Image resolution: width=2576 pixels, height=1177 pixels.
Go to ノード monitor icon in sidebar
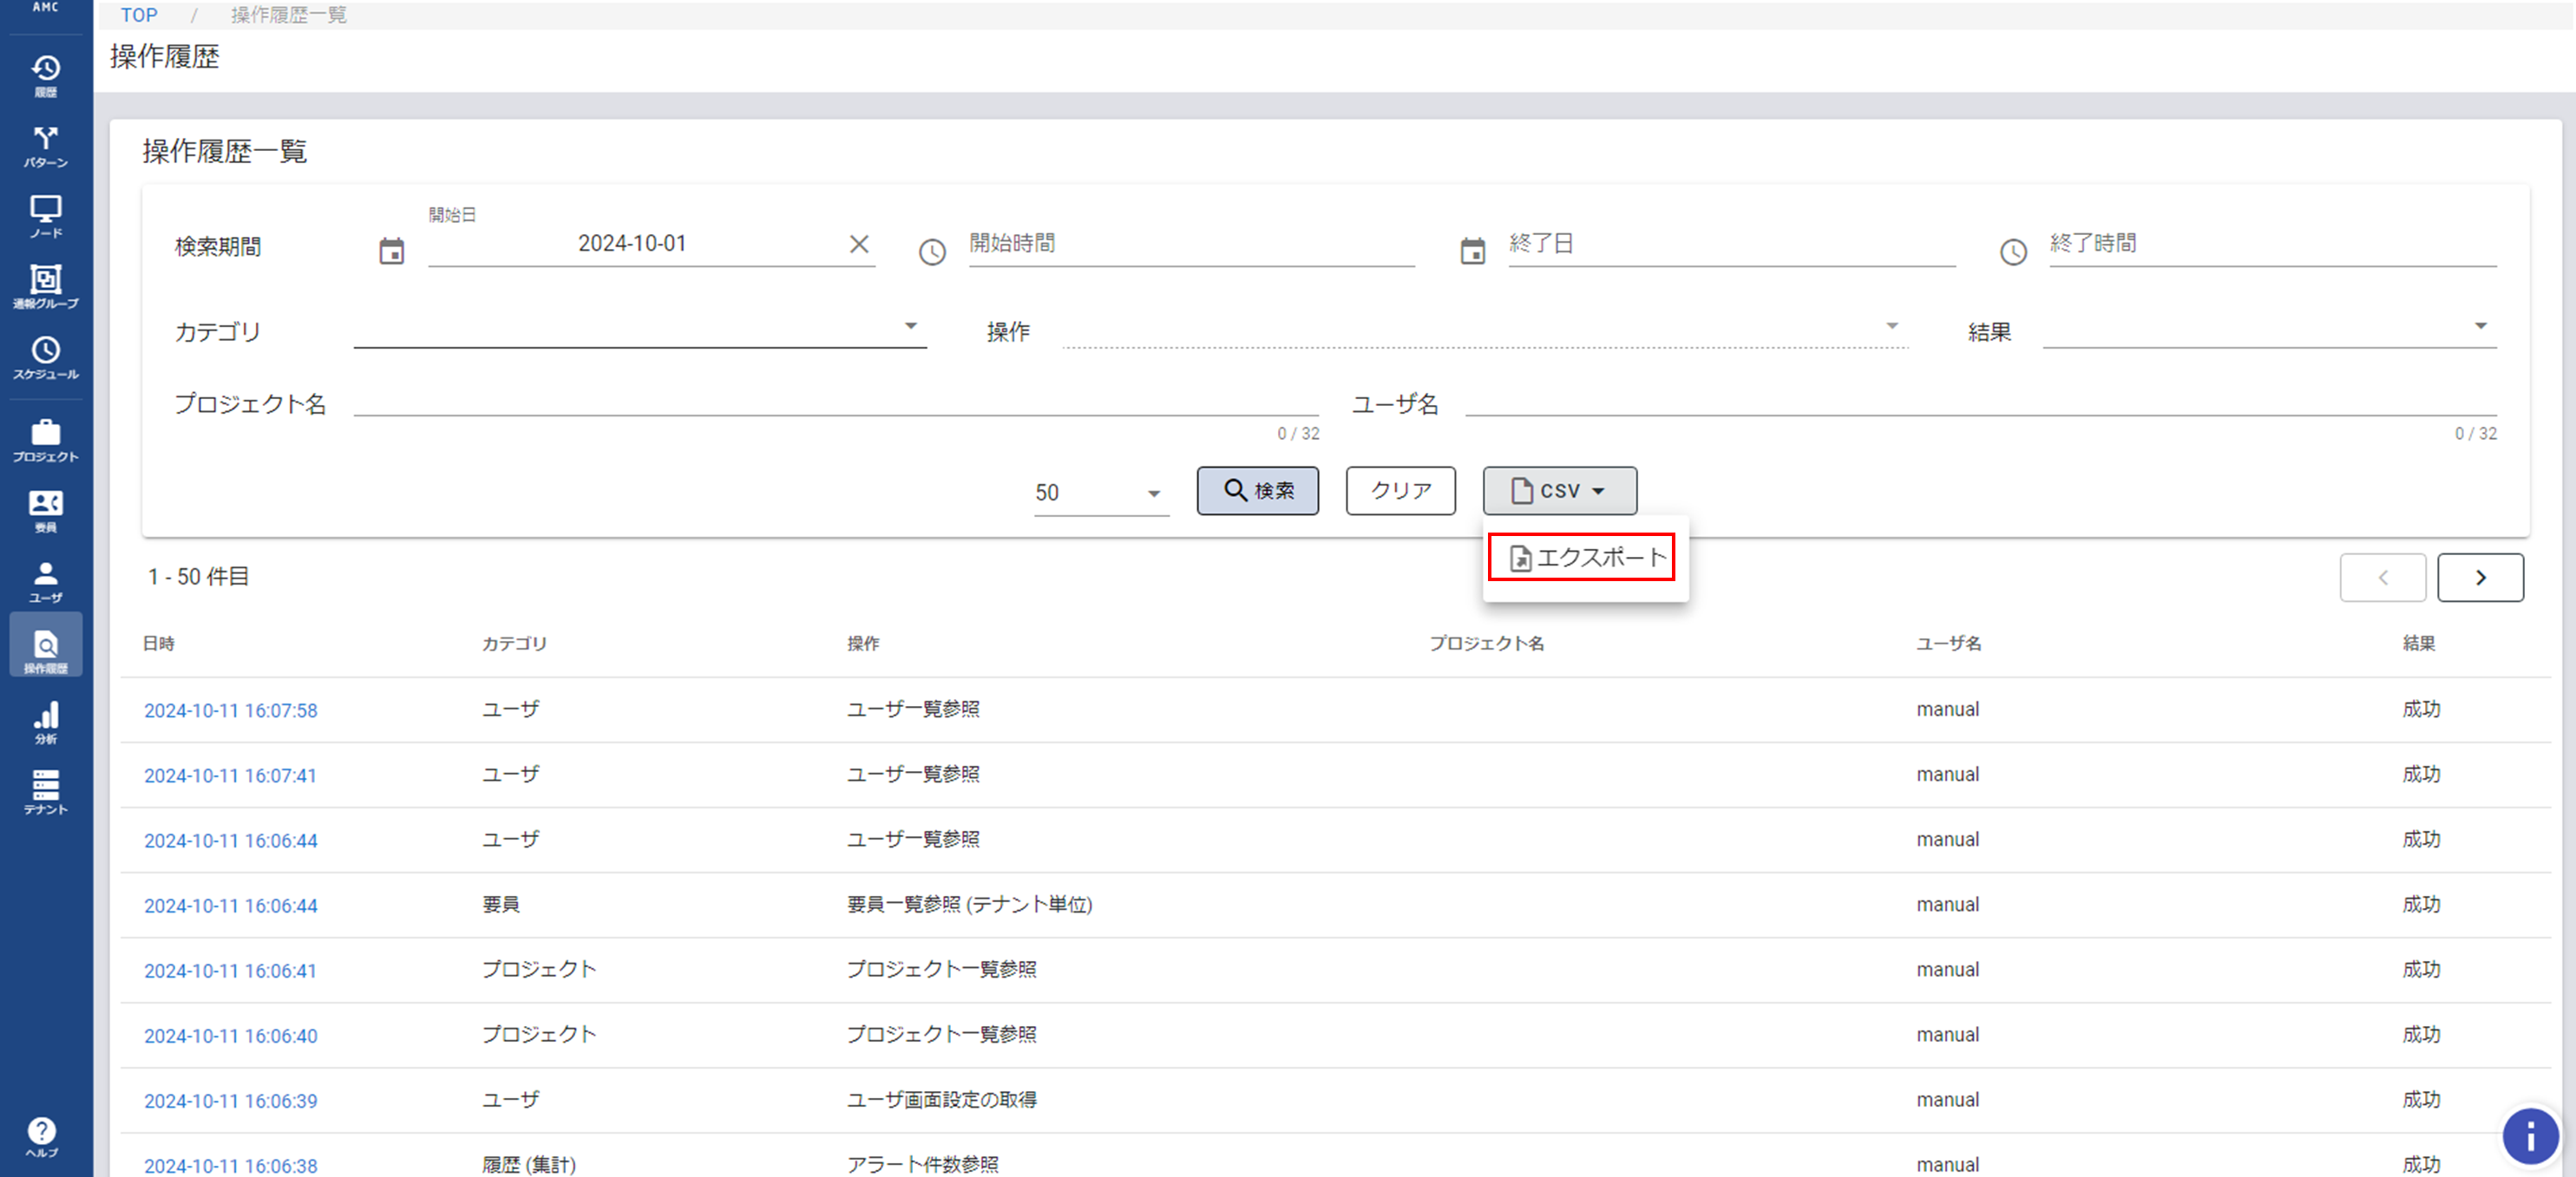(45, 216)
